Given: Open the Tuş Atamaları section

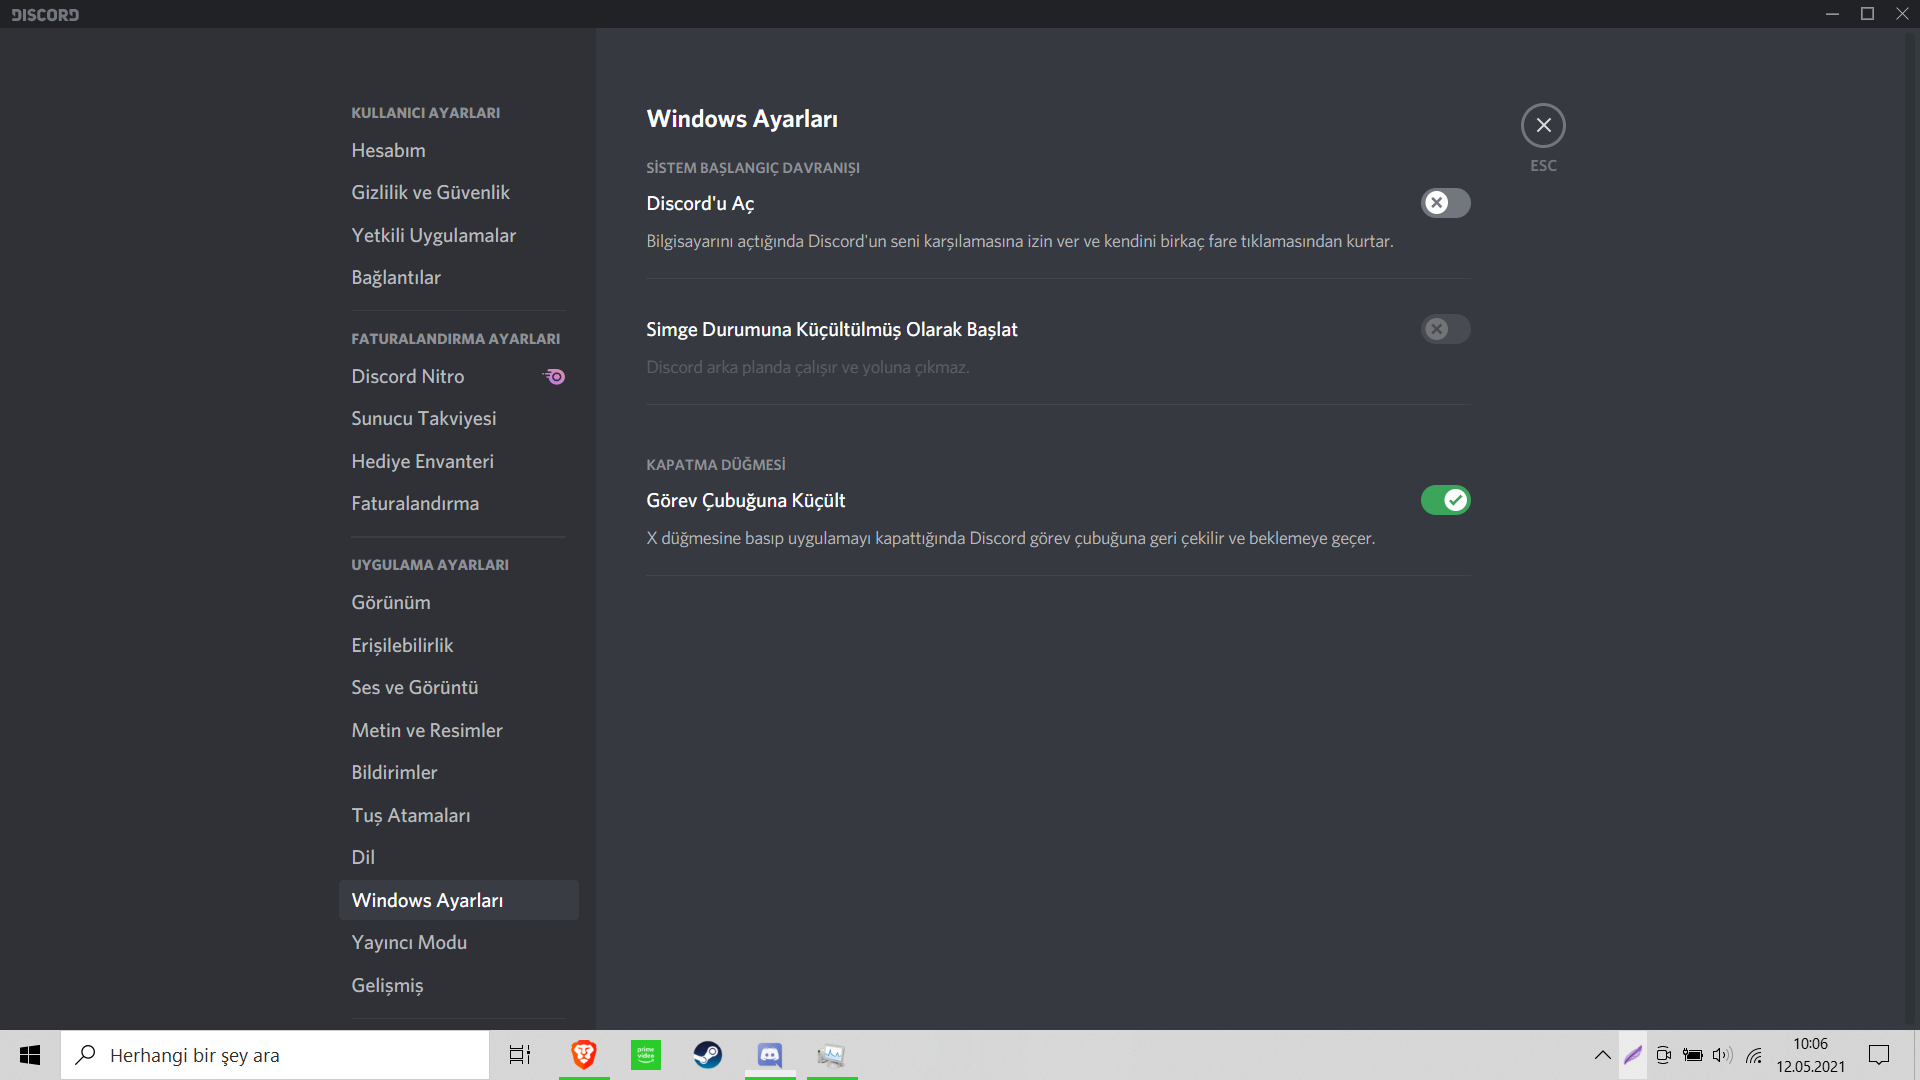Looking at the screenshot, I should point(410,815).
